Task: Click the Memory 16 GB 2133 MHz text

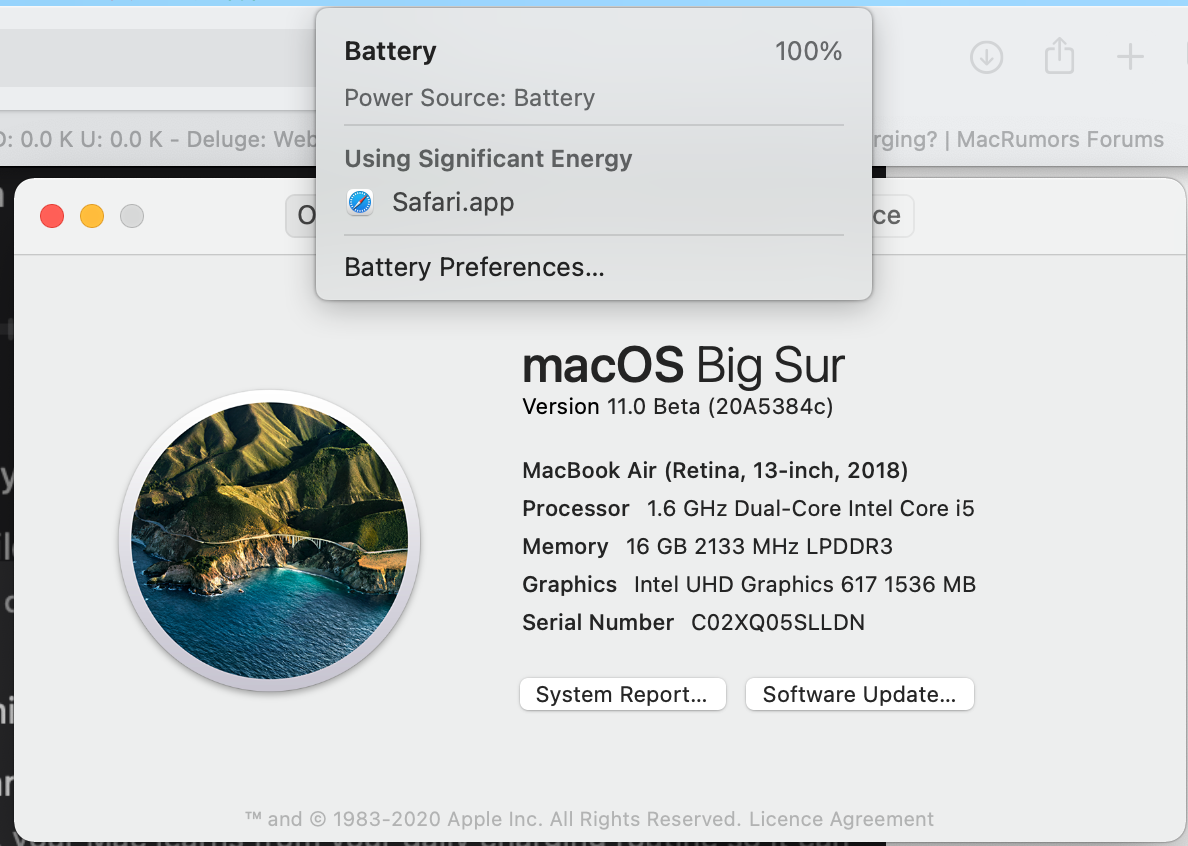Action: tap(708, 546)
